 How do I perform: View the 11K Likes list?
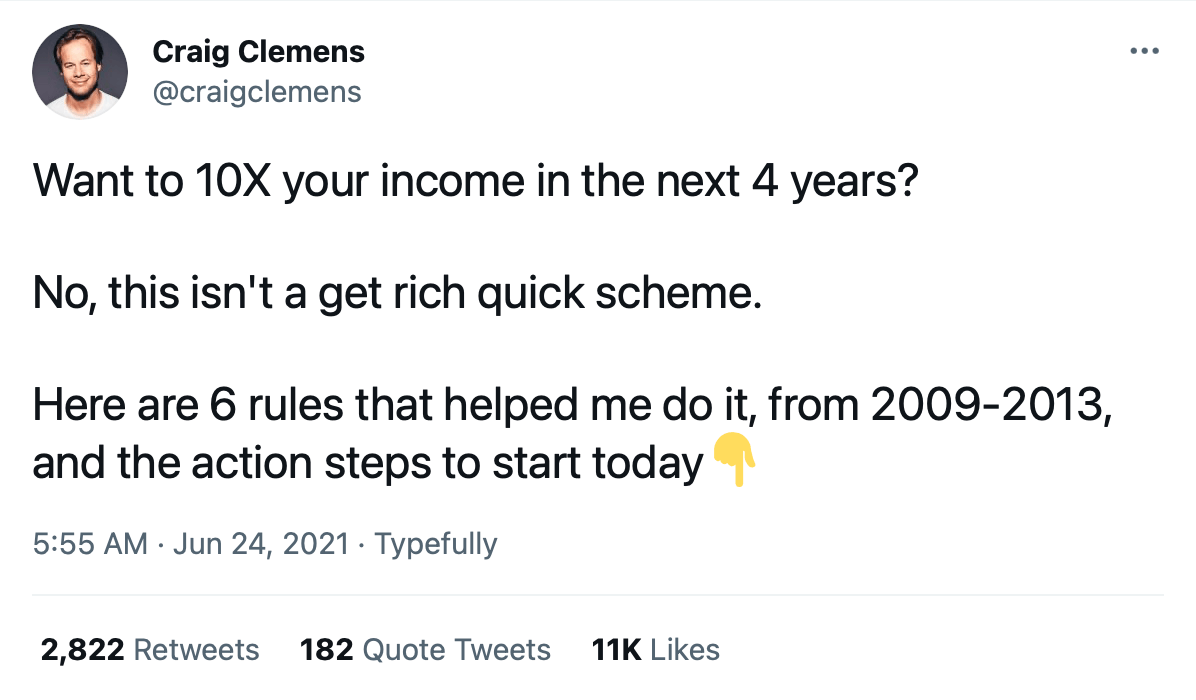click(655, 650)
